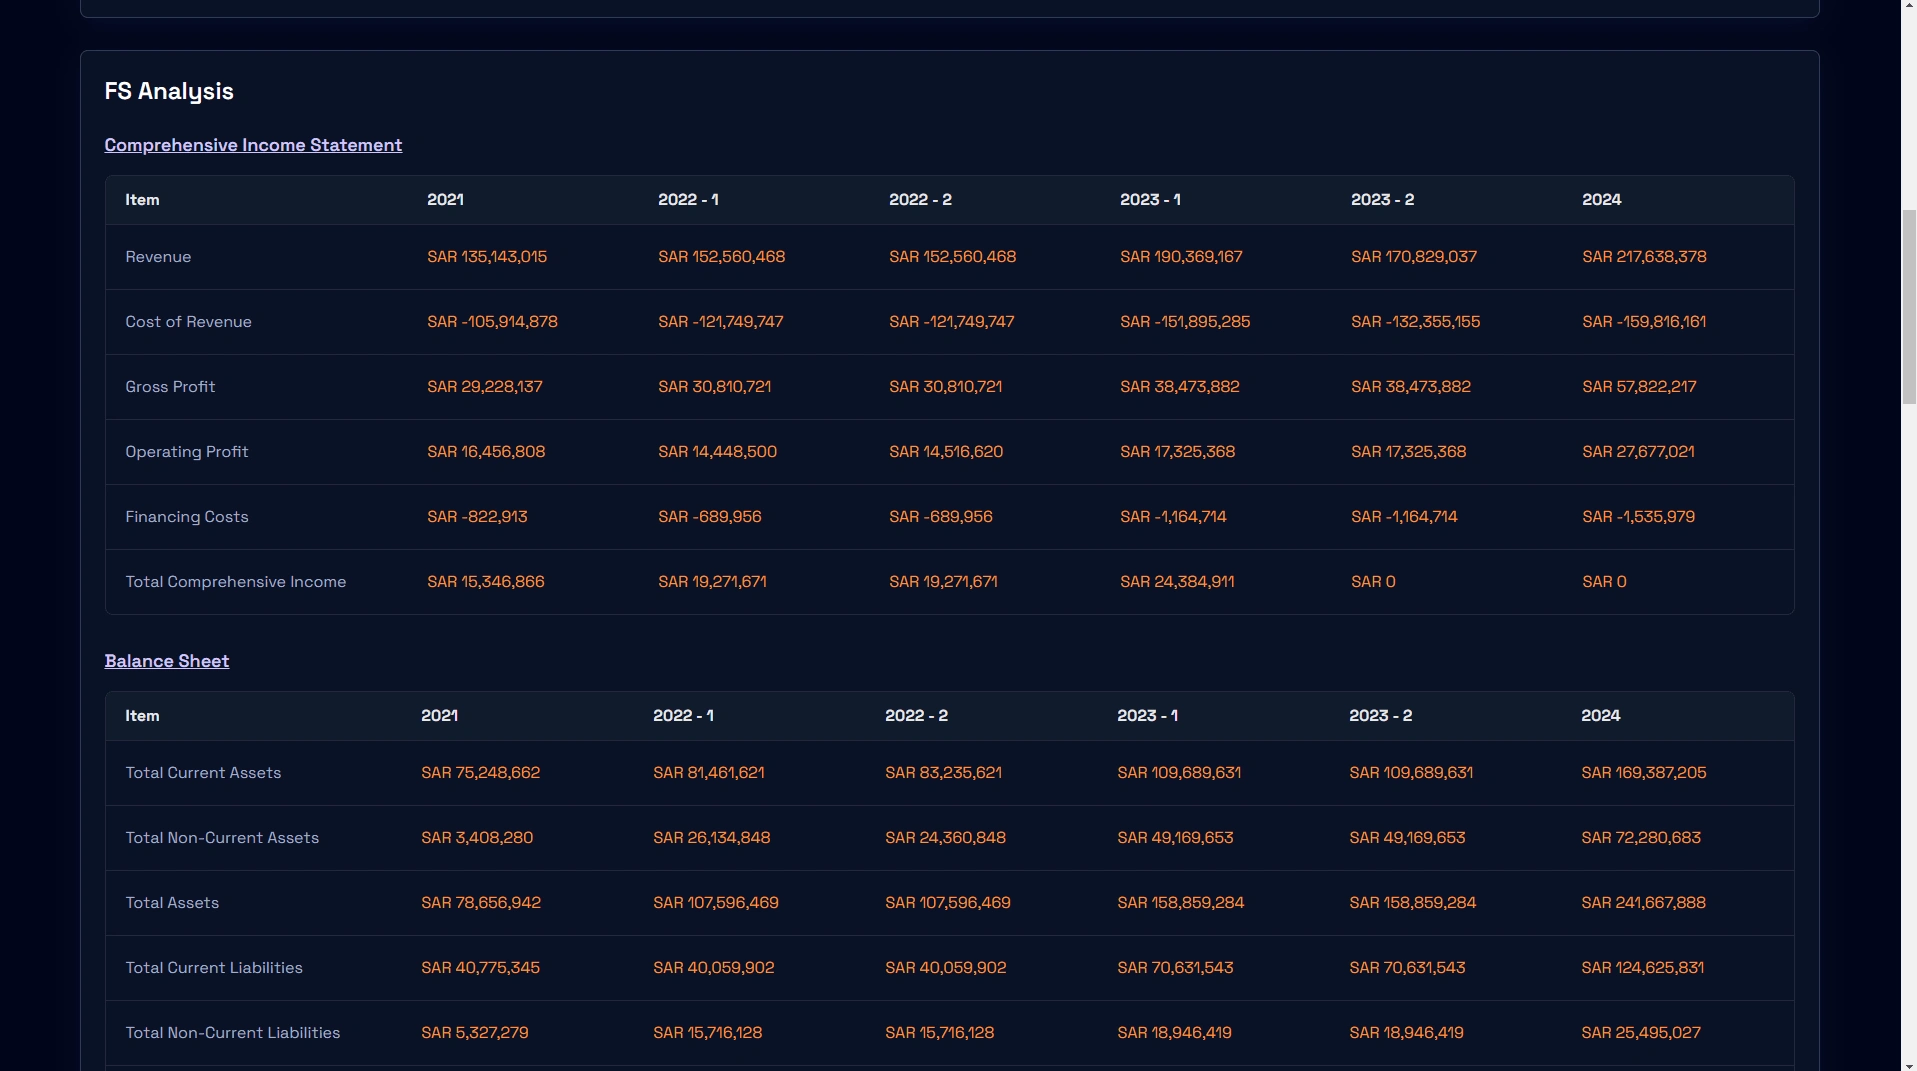Viewport: 1917px width, 1071px height.
Task: Click Operating Profit value SAR 14,516,620
Action: pos(946,452)
